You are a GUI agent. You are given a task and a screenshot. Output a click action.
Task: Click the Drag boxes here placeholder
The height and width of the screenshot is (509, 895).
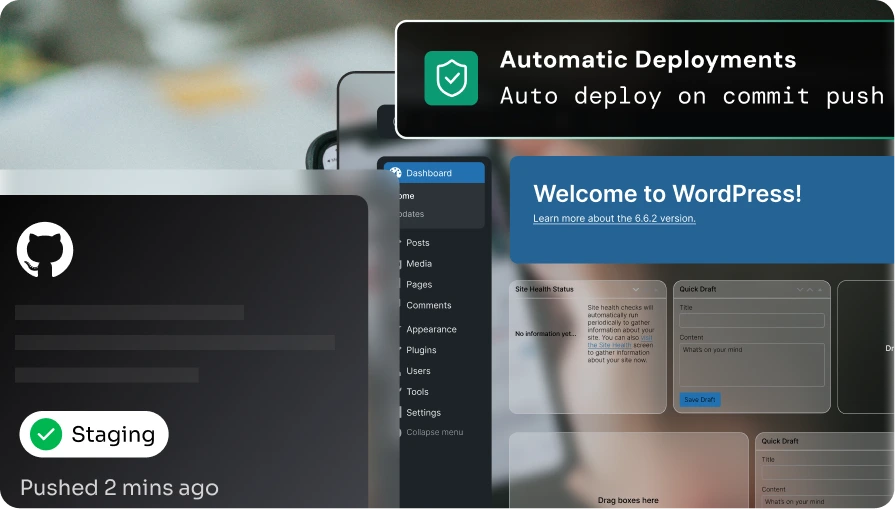(628, 500)
